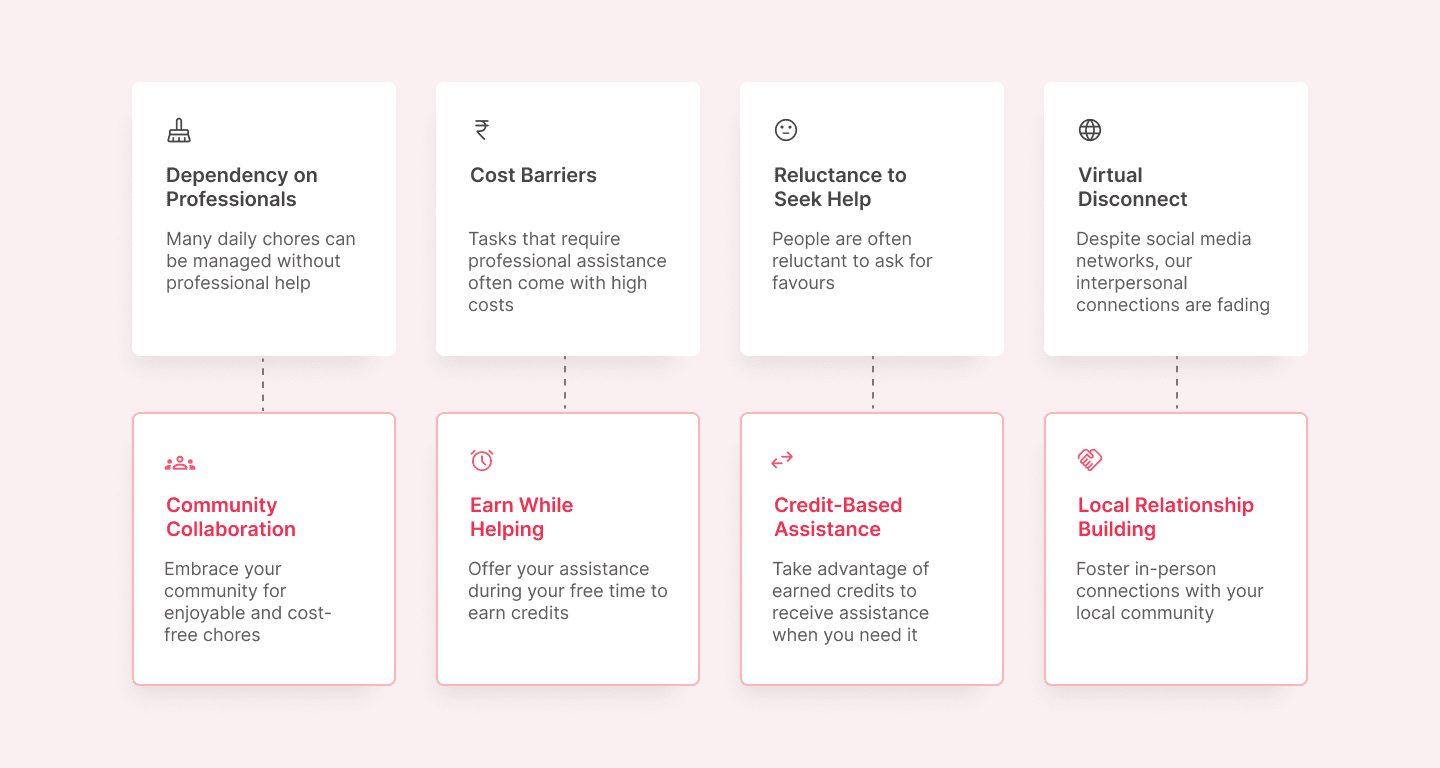
Task: Click the rupee icon above Cost Barriers
Action: point(482,130)
